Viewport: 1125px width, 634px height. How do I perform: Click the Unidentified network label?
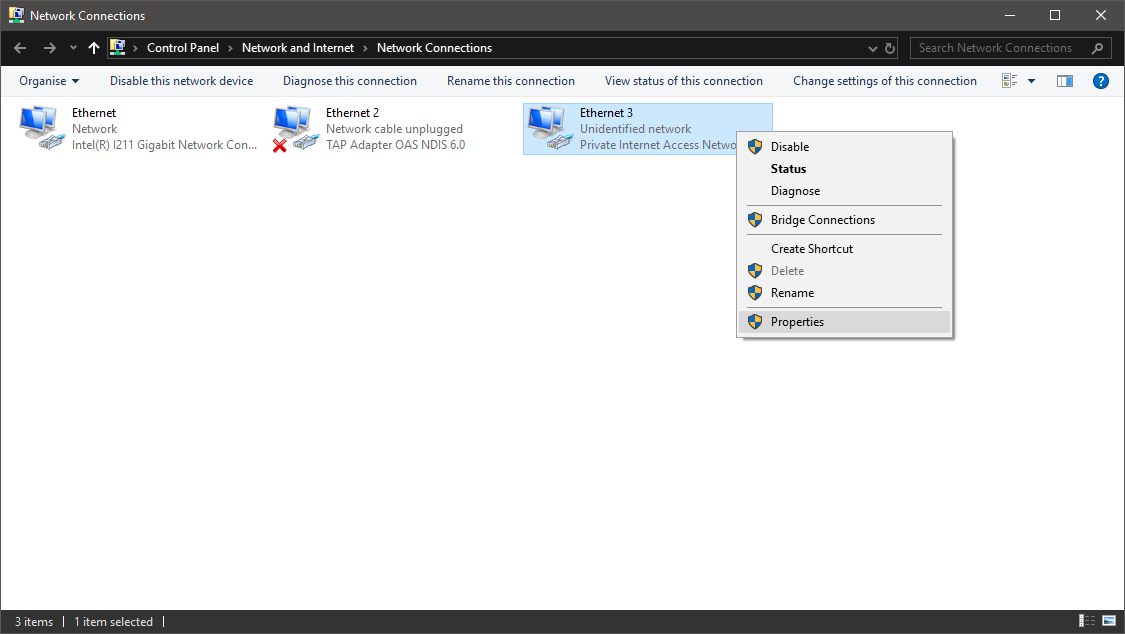(x=636, y=129)
